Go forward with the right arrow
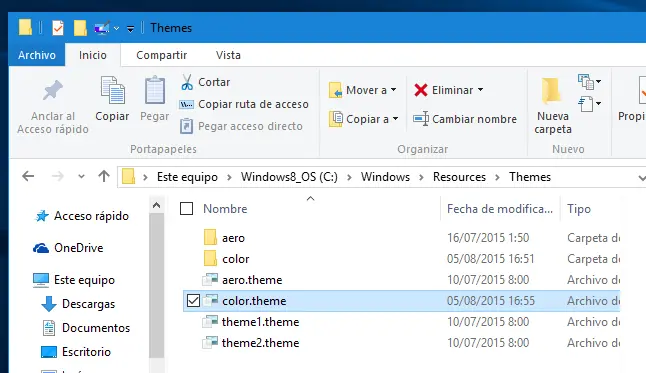 click(58, 176)
